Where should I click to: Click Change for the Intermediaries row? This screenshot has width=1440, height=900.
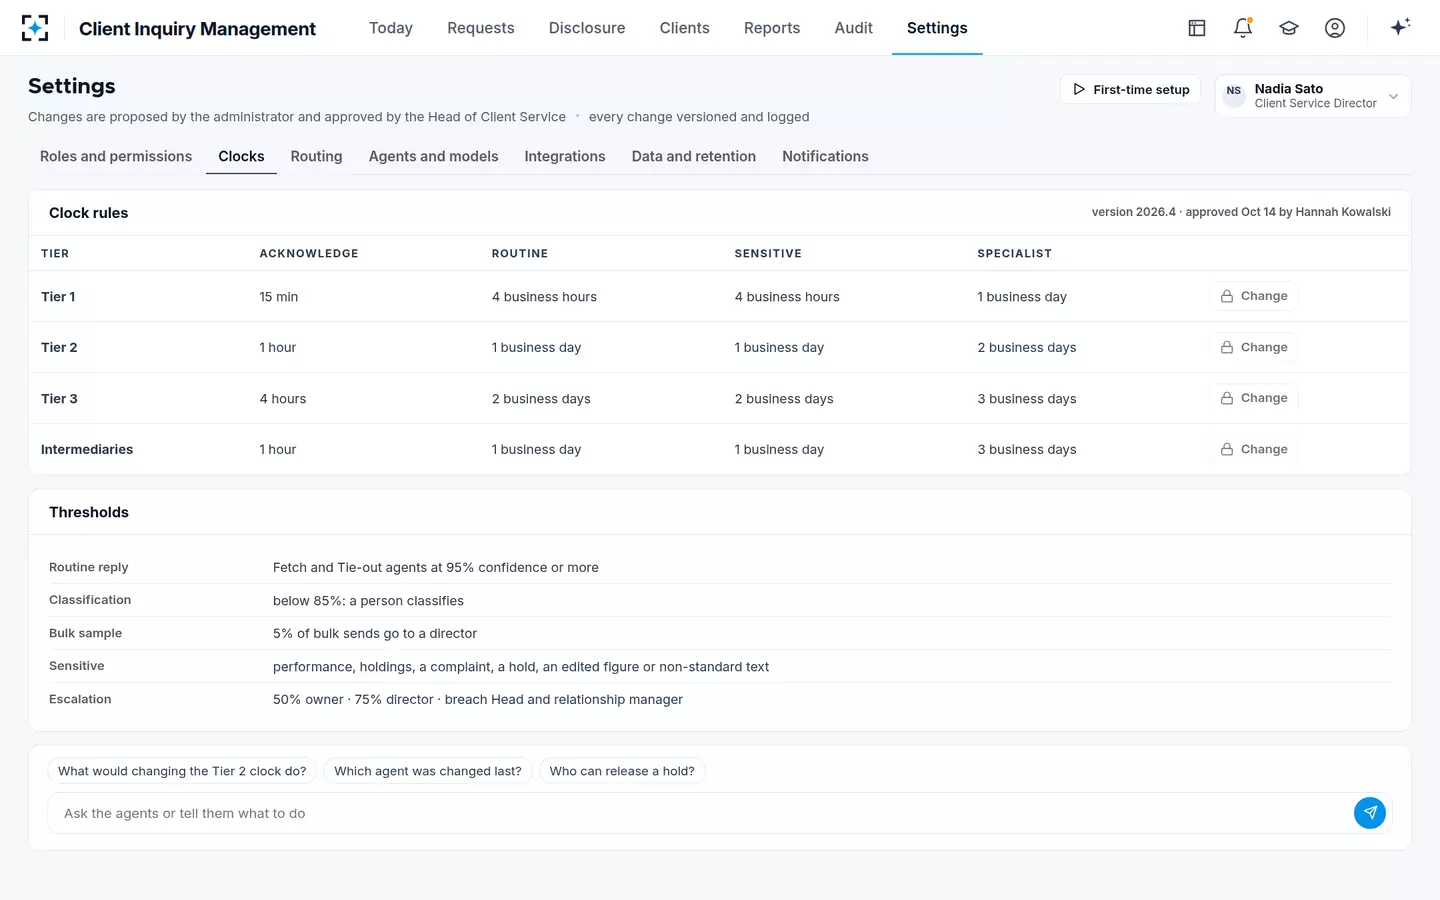pyautogui.click(x=1254, y=449)
